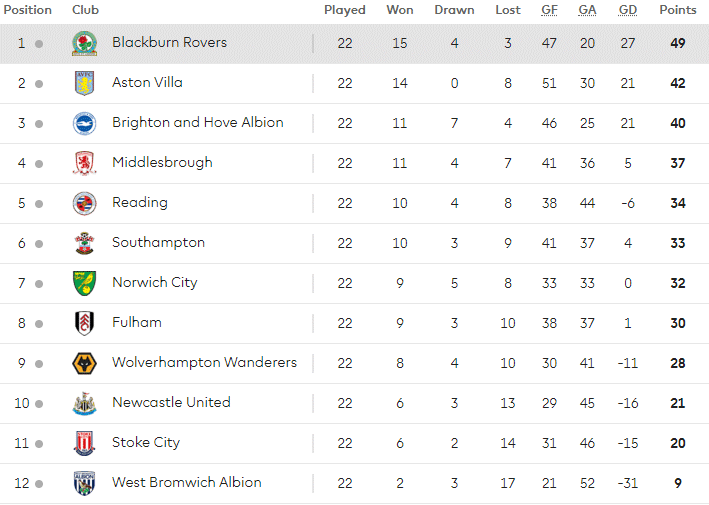Click the Brighton and Hove Albion crest
The height and width of the screenshot is (505, 709).
(85, 123)
